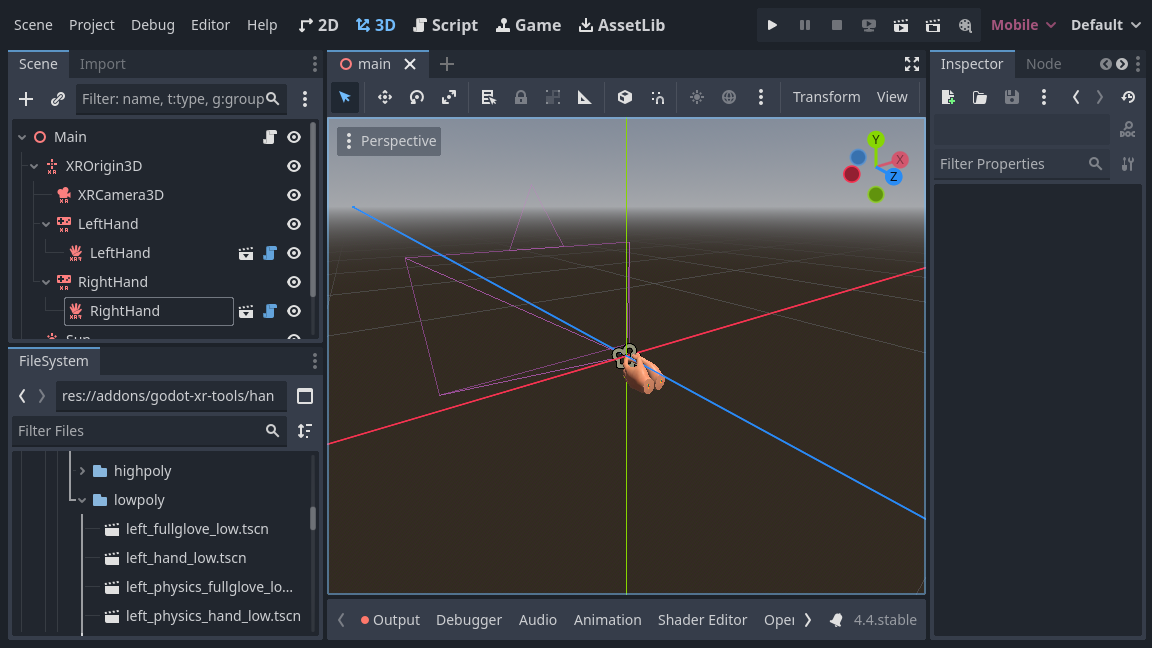Select the Move tool in the 3D toolbar

[385, 97]
